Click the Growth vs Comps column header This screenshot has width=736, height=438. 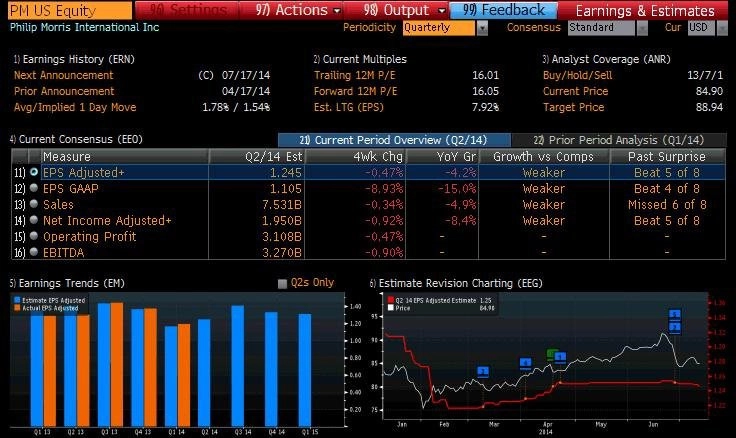point(544,156)
